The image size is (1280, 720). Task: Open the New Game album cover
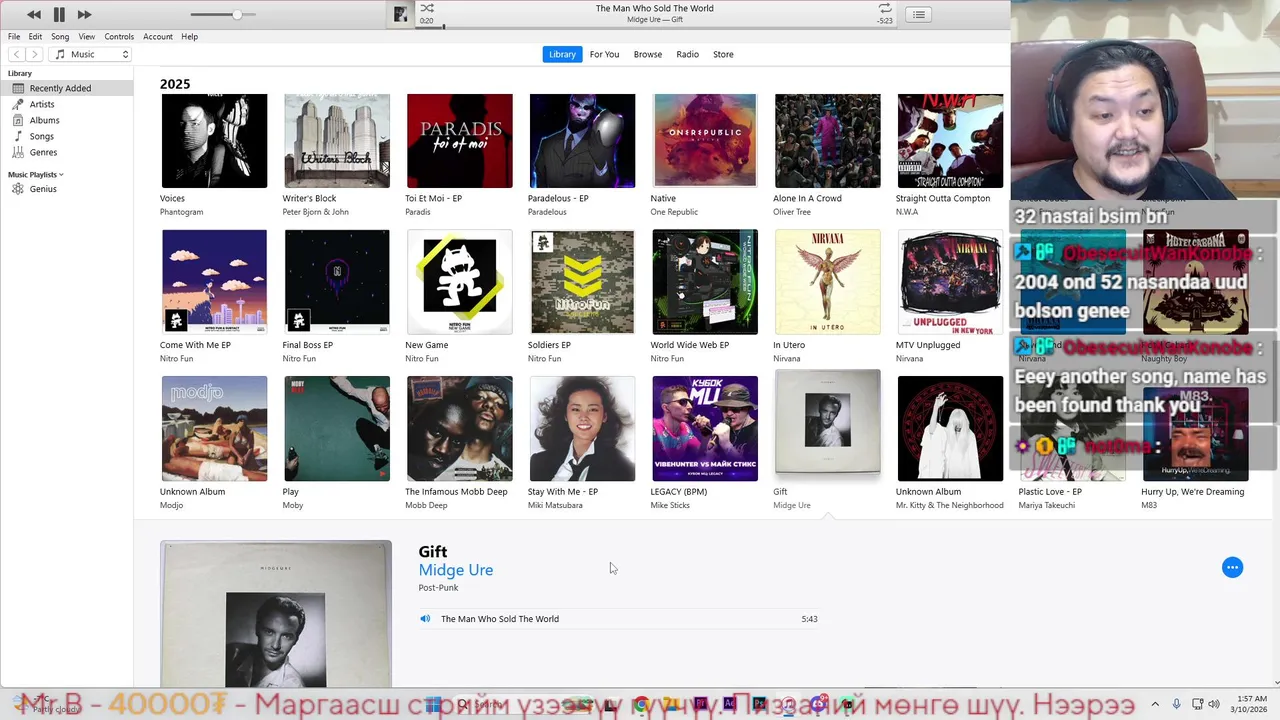tap(460, 282)
